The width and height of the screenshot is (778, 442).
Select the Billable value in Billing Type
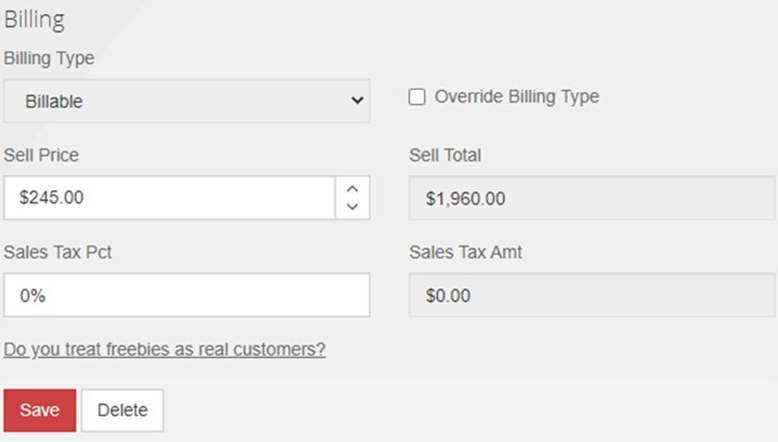pyautogui.click(x=54, y=101)
